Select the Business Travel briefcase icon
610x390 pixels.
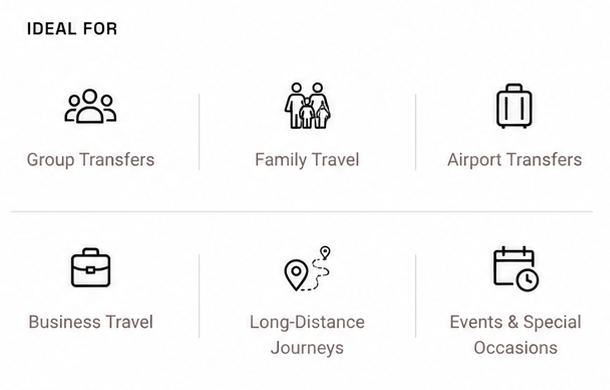[91, 267]
